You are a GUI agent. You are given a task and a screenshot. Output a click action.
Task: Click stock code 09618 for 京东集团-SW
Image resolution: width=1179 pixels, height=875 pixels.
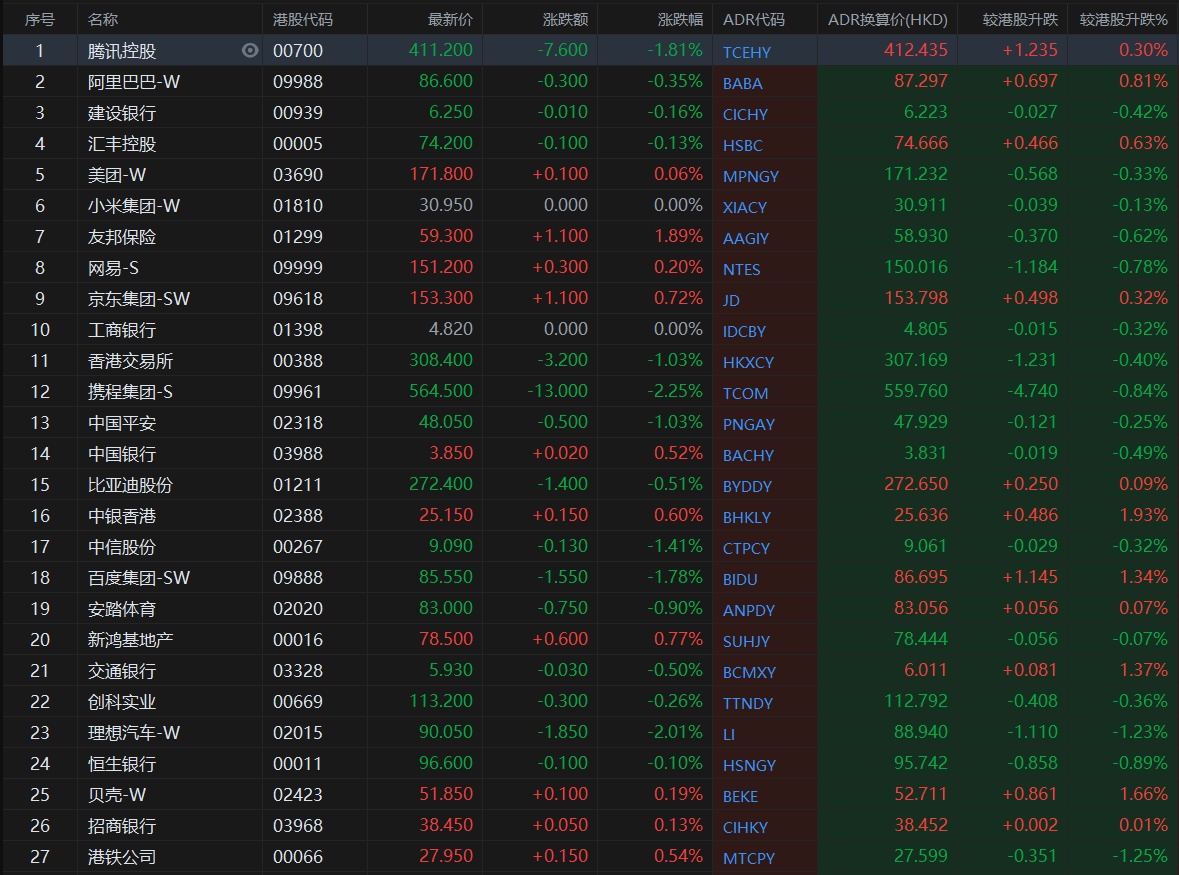(x=298, y=298)
